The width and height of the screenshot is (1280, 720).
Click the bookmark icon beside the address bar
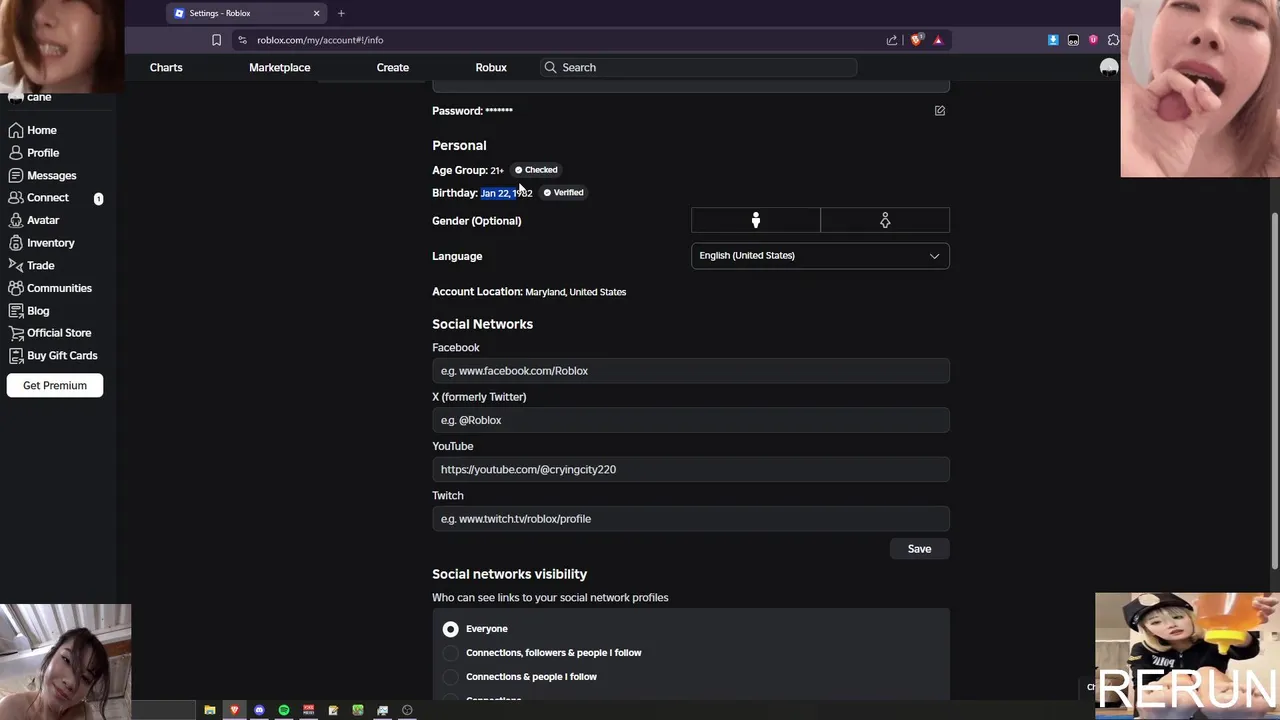216,40
